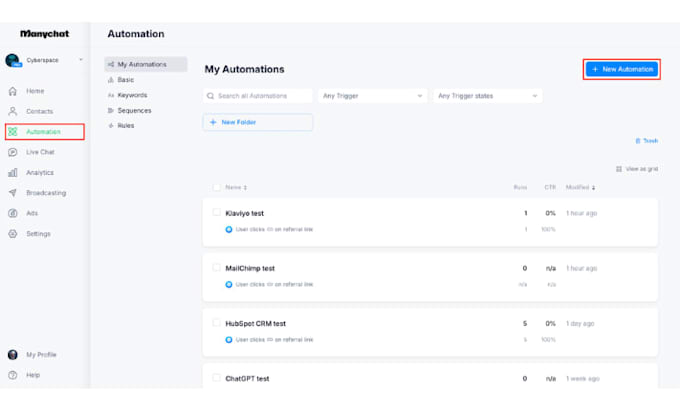Viewport: 680px width, 411px height.
Task: Select Rules submenu item
Action: click(126, 125)
